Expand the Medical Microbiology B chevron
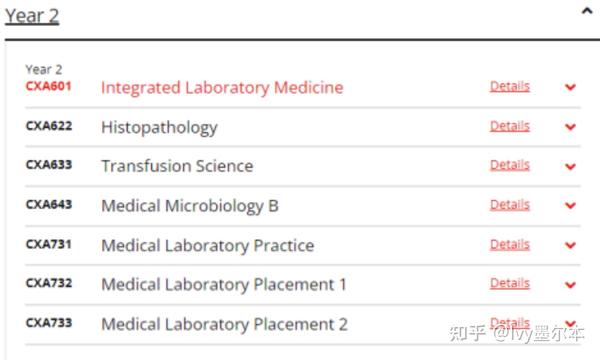 tap(570, 205)
